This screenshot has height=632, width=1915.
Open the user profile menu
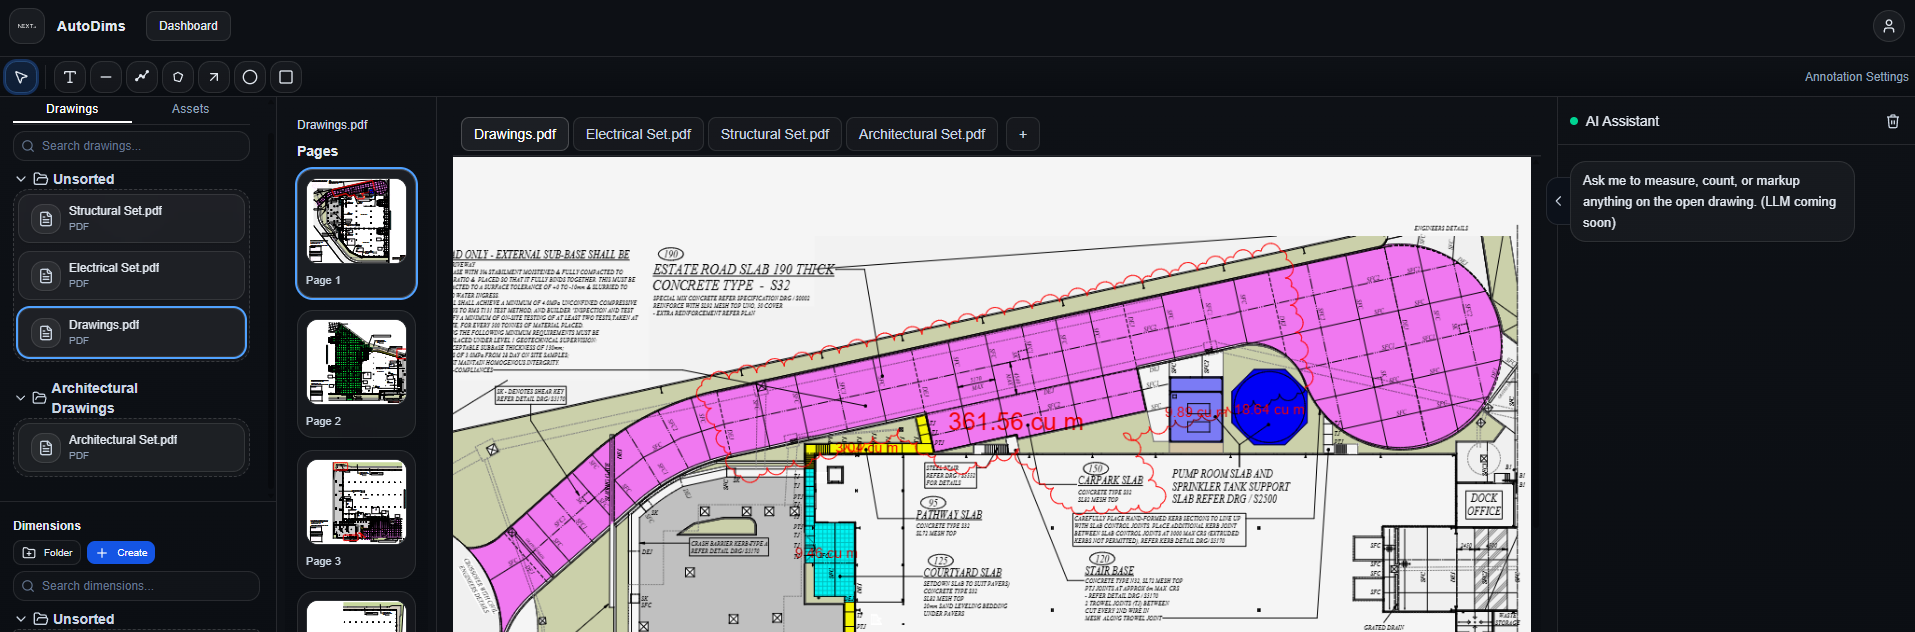[x=1888, y=26]
